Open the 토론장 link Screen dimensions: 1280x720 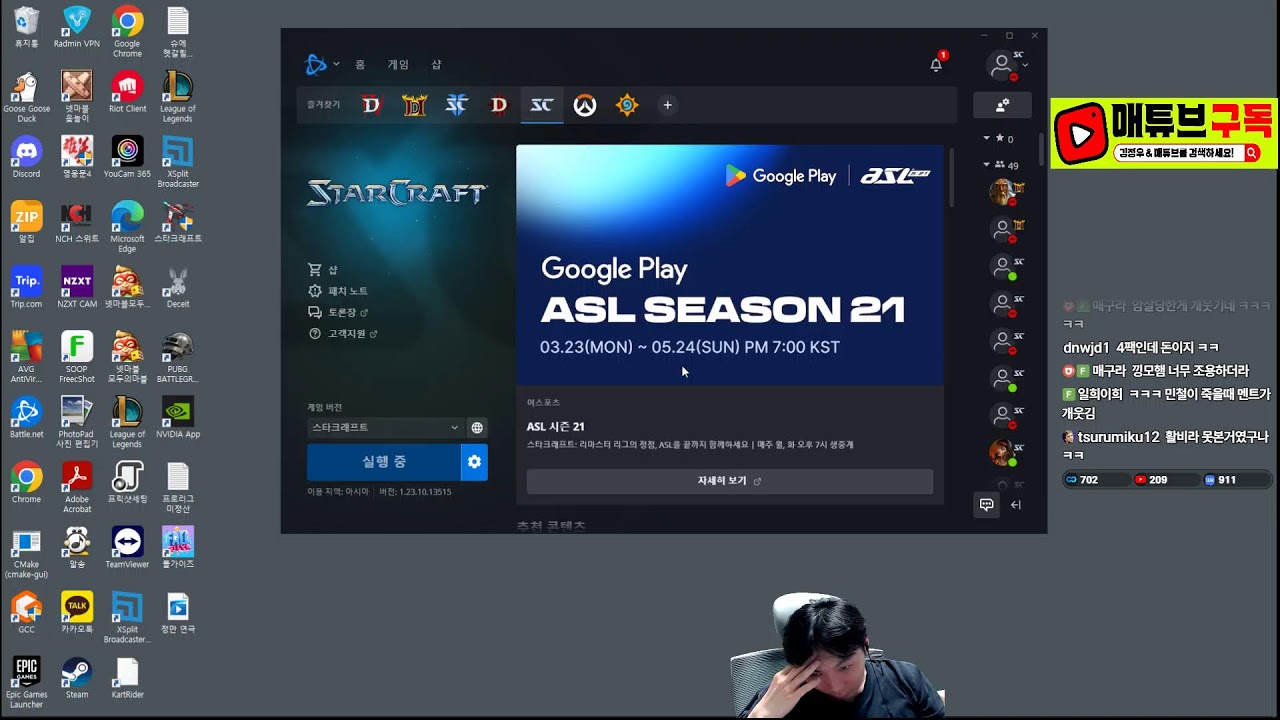338,312
